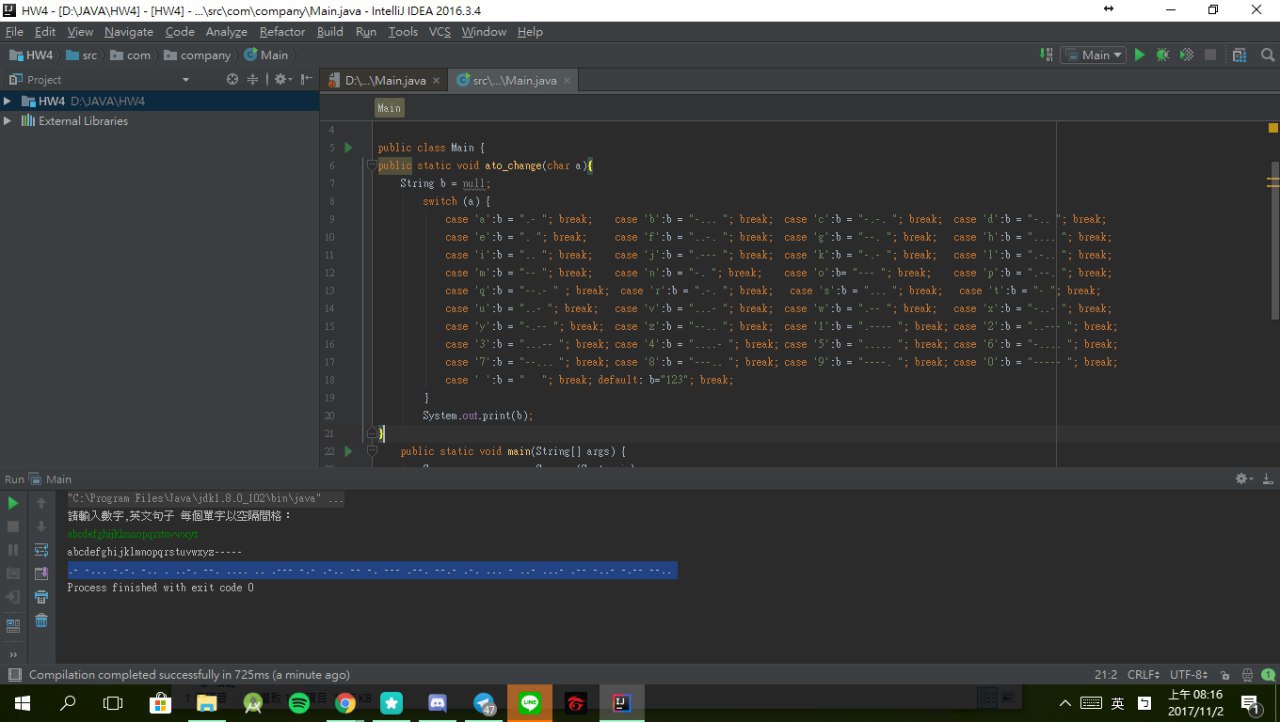Open the Refactor menu
Screen dimensions: 1280x722
pos(282,32)
